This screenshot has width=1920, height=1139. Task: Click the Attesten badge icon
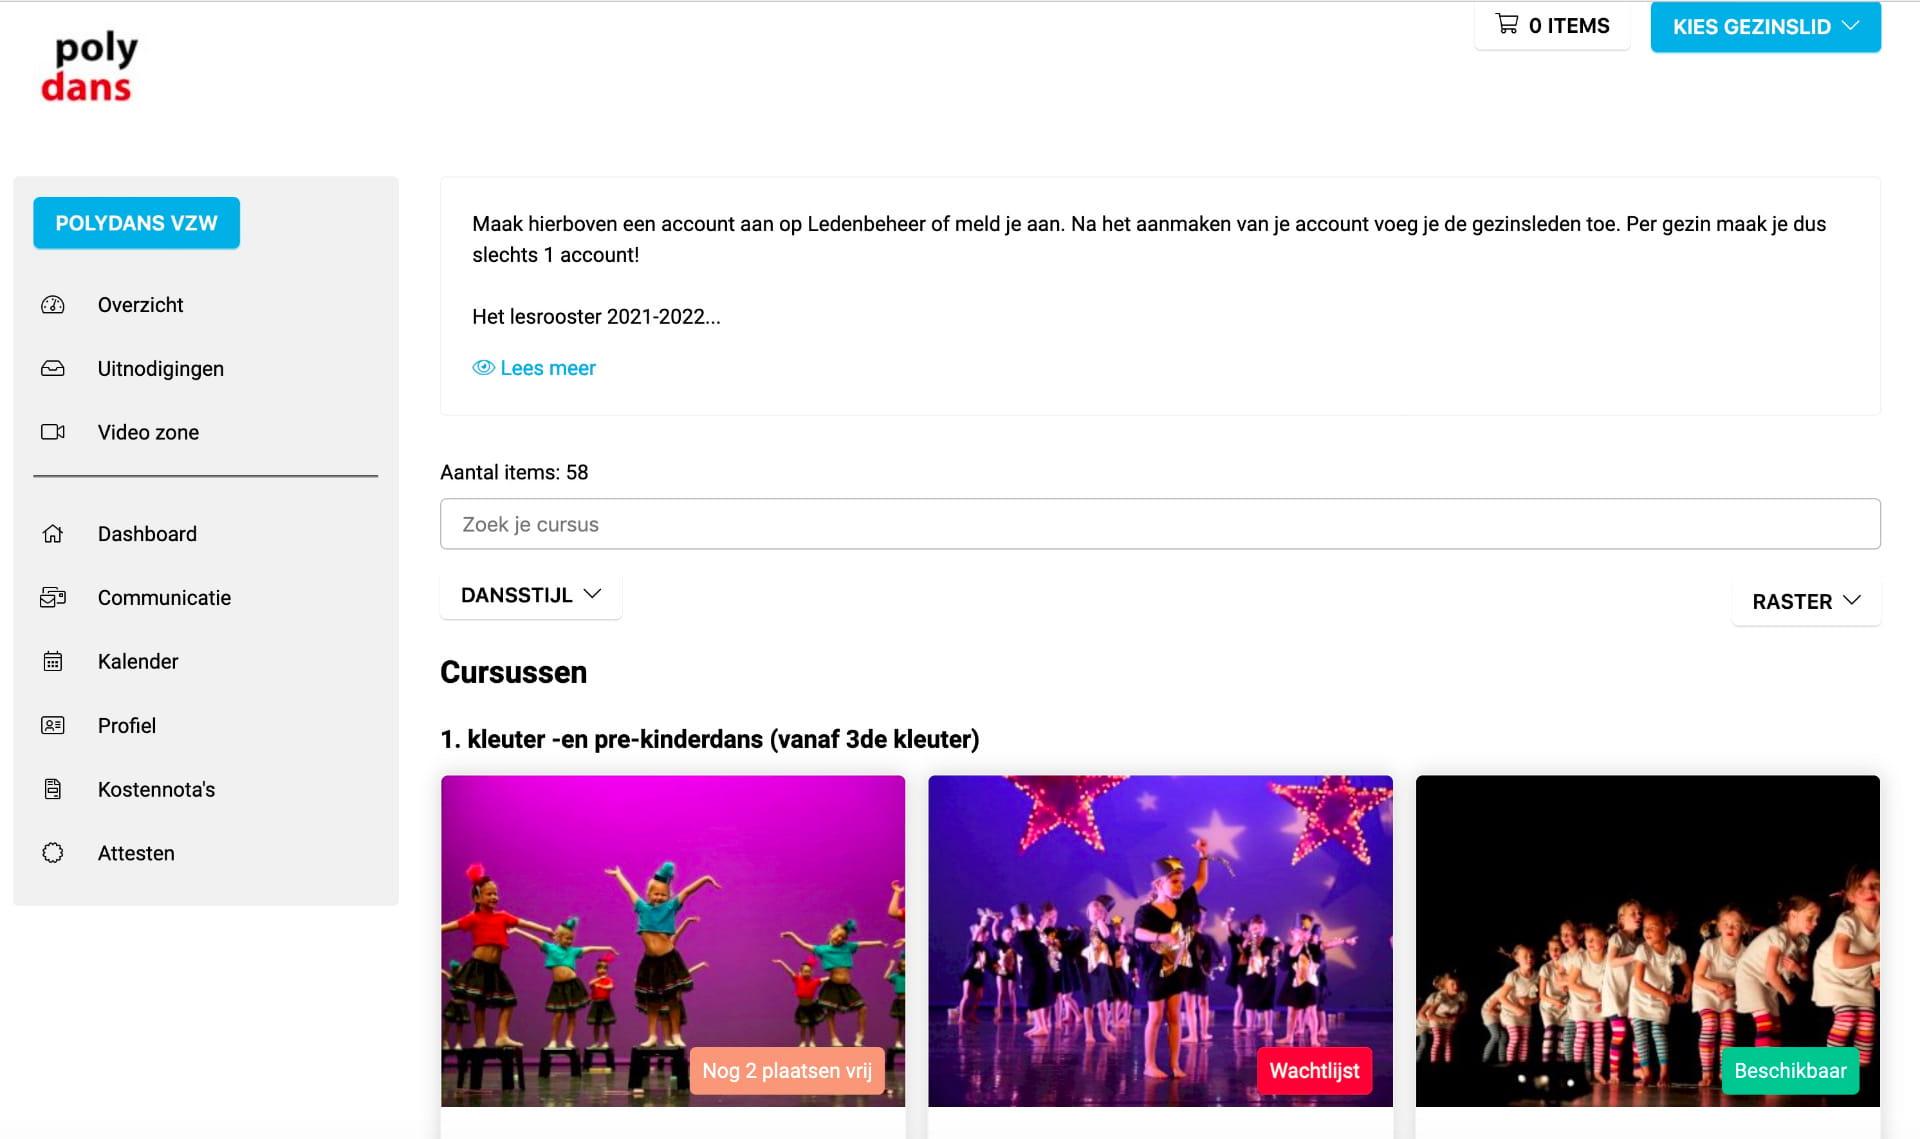[x=53, y=853]
